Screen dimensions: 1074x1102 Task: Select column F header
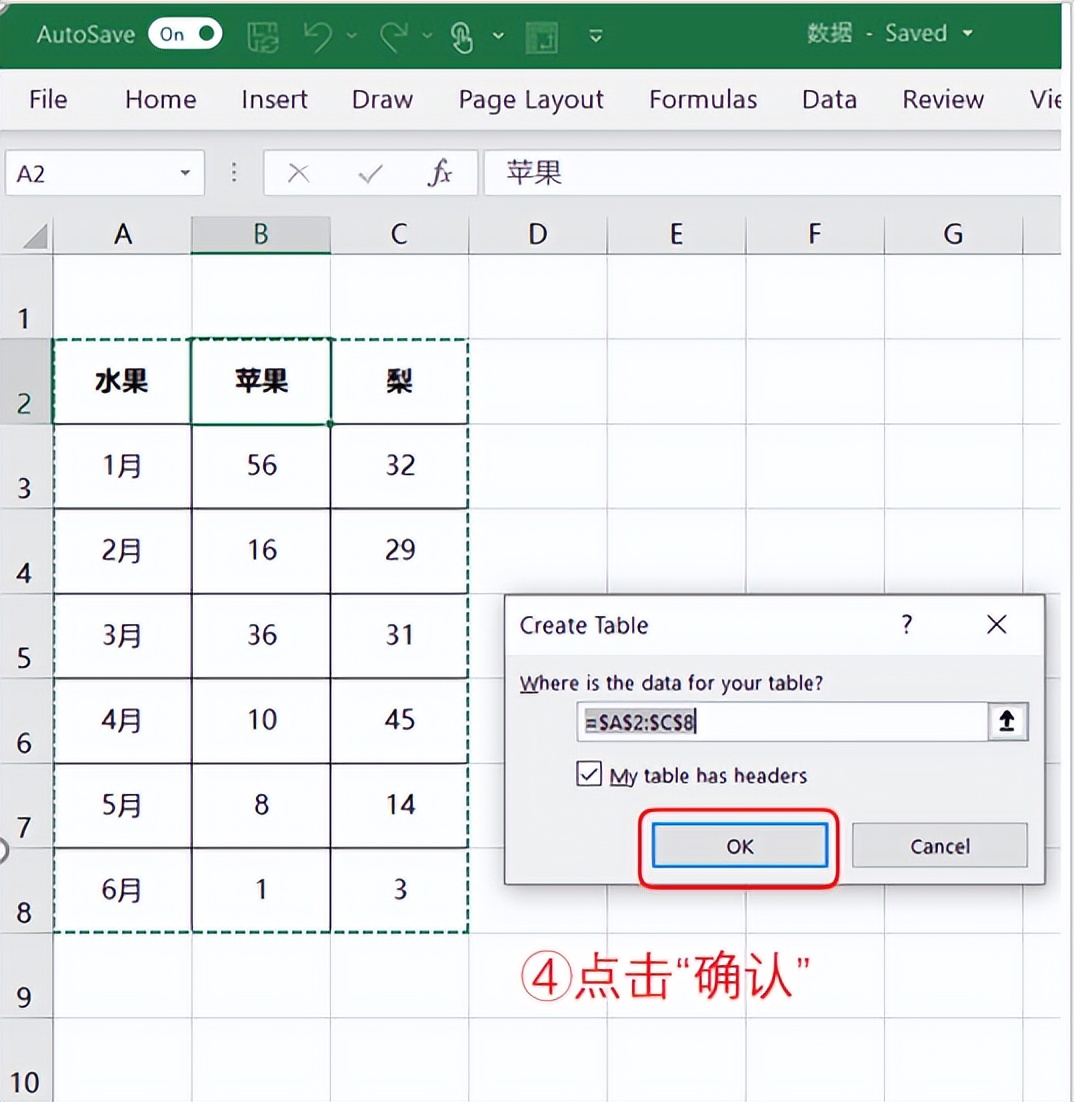click(x=815, y=234)
